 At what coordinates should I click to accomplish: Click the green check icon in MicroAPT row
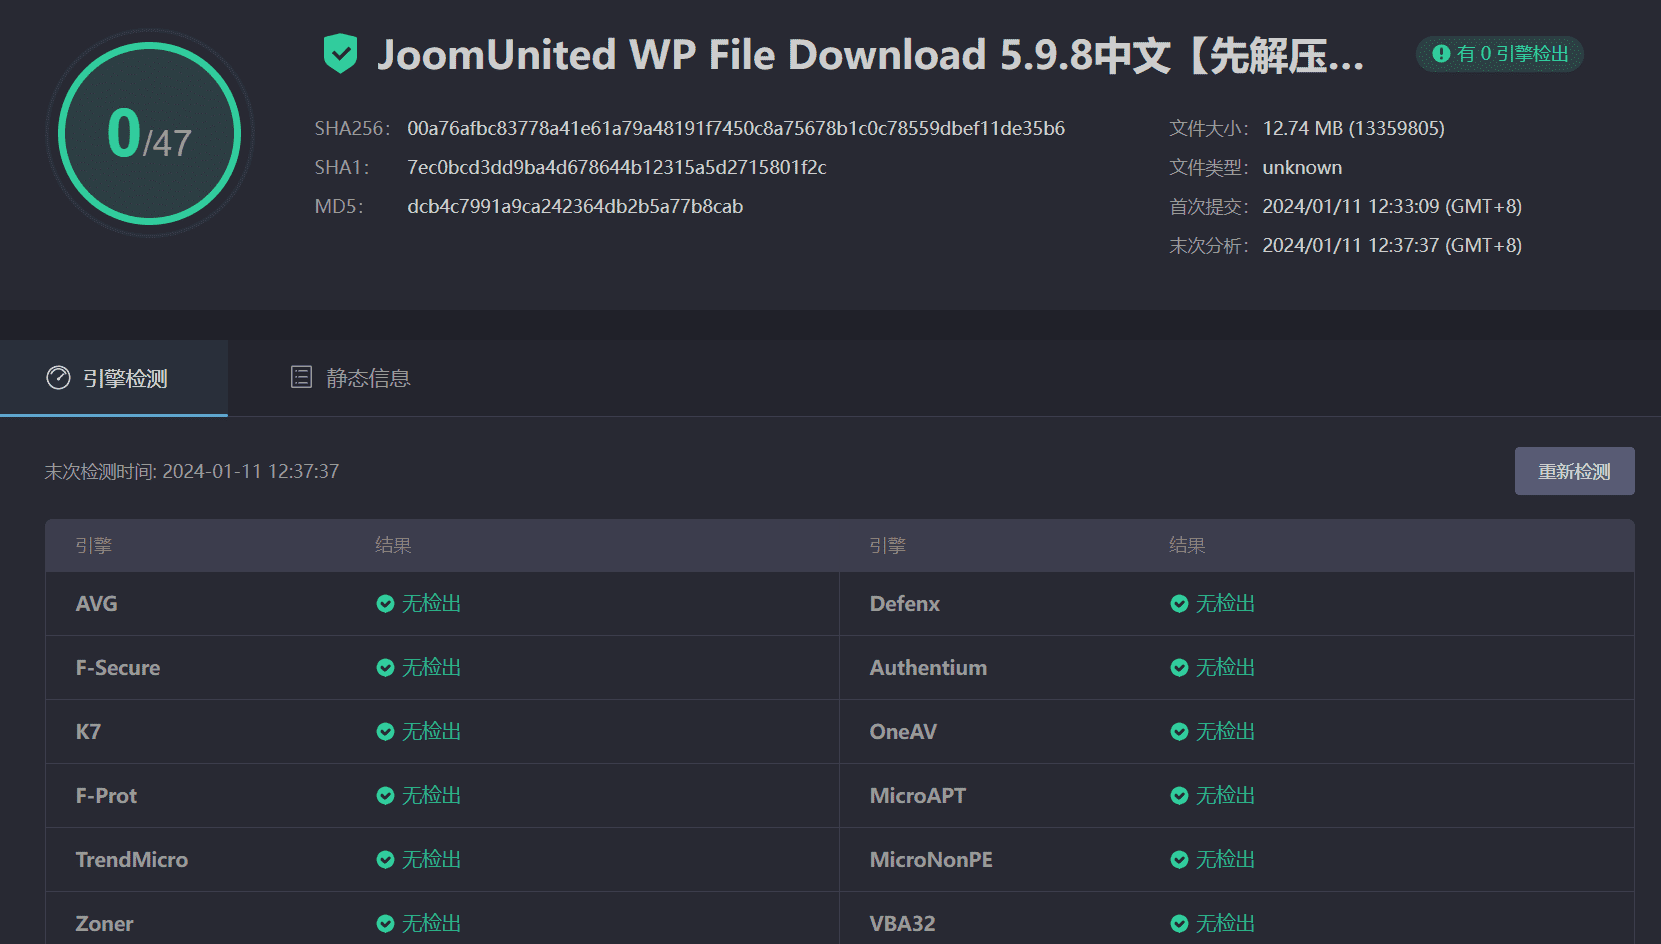click(1179, 796)
